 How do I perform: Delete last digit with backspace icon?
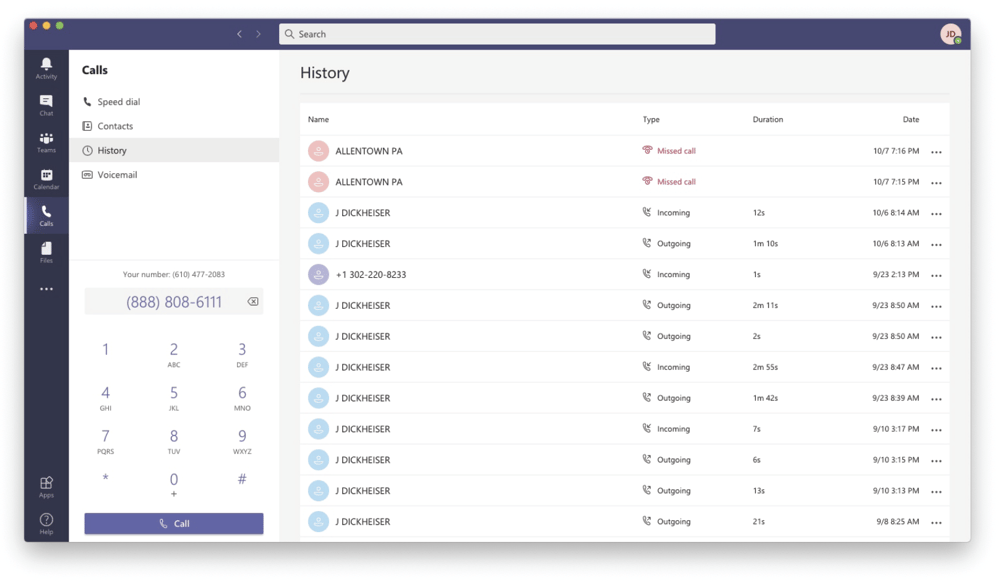[253, 302]
